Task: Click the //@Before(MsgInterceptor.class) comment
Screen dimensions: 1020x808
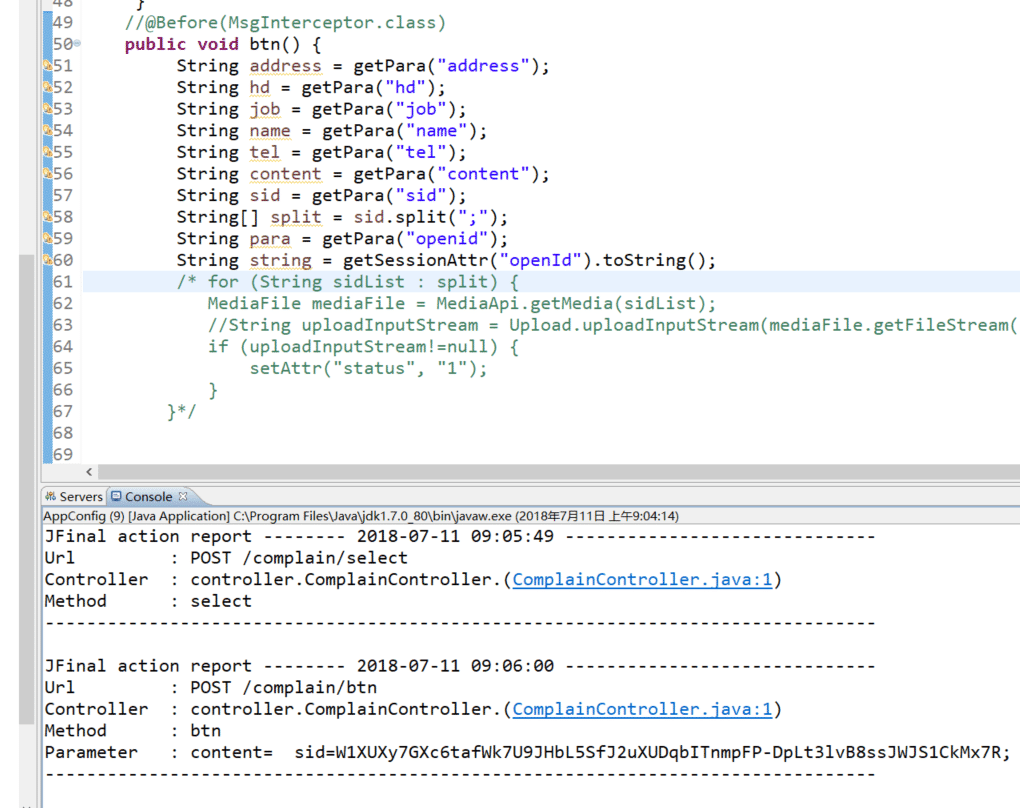Action: click(286, 23)
